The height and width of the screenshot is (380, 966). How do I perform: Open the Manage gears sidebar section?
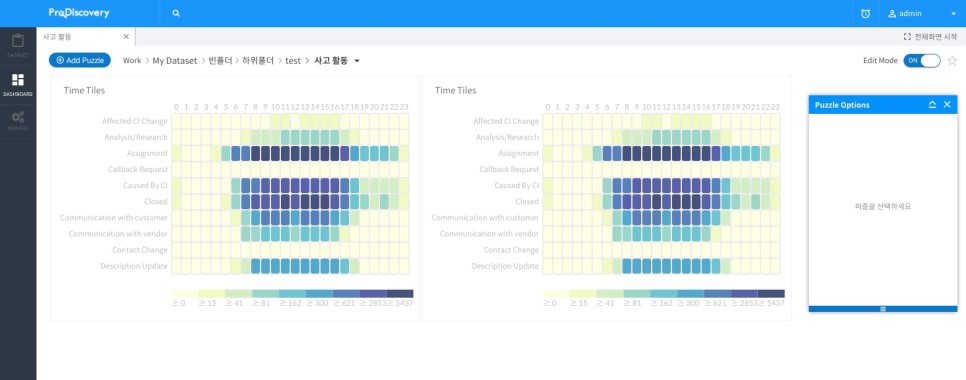pos(18,121)
